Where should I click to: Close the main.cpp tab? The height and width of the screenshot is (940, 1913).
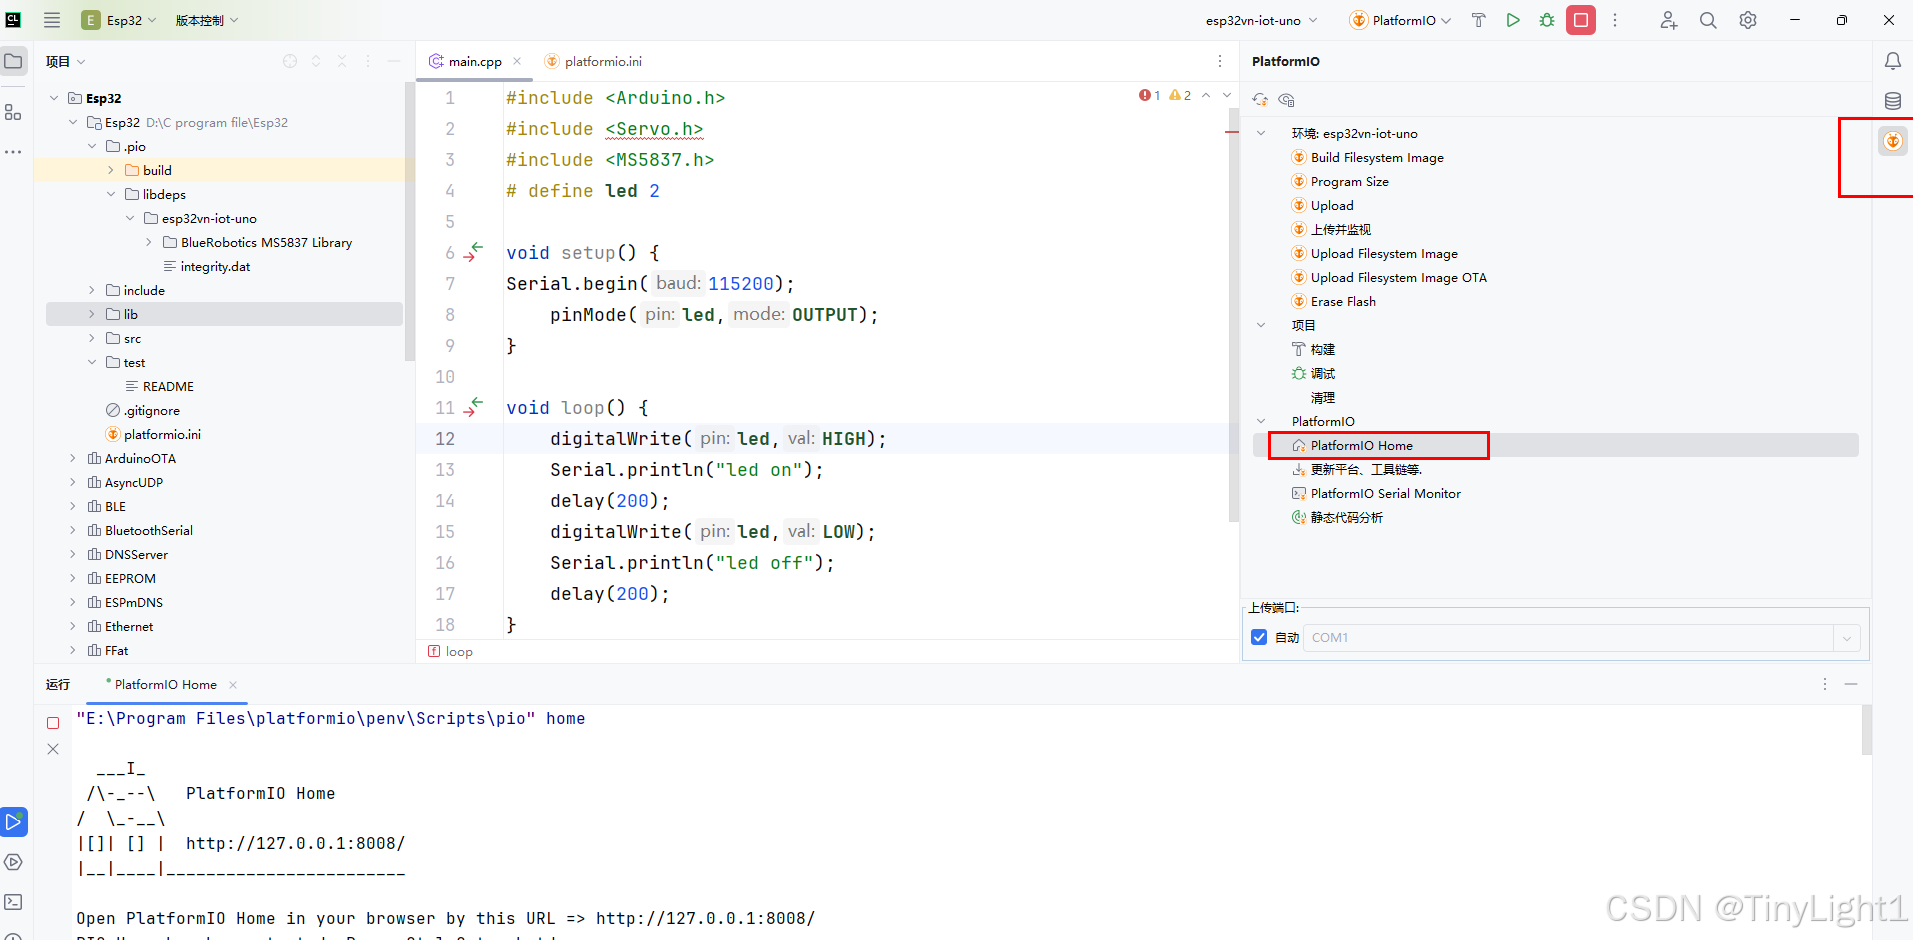point(517,61)
